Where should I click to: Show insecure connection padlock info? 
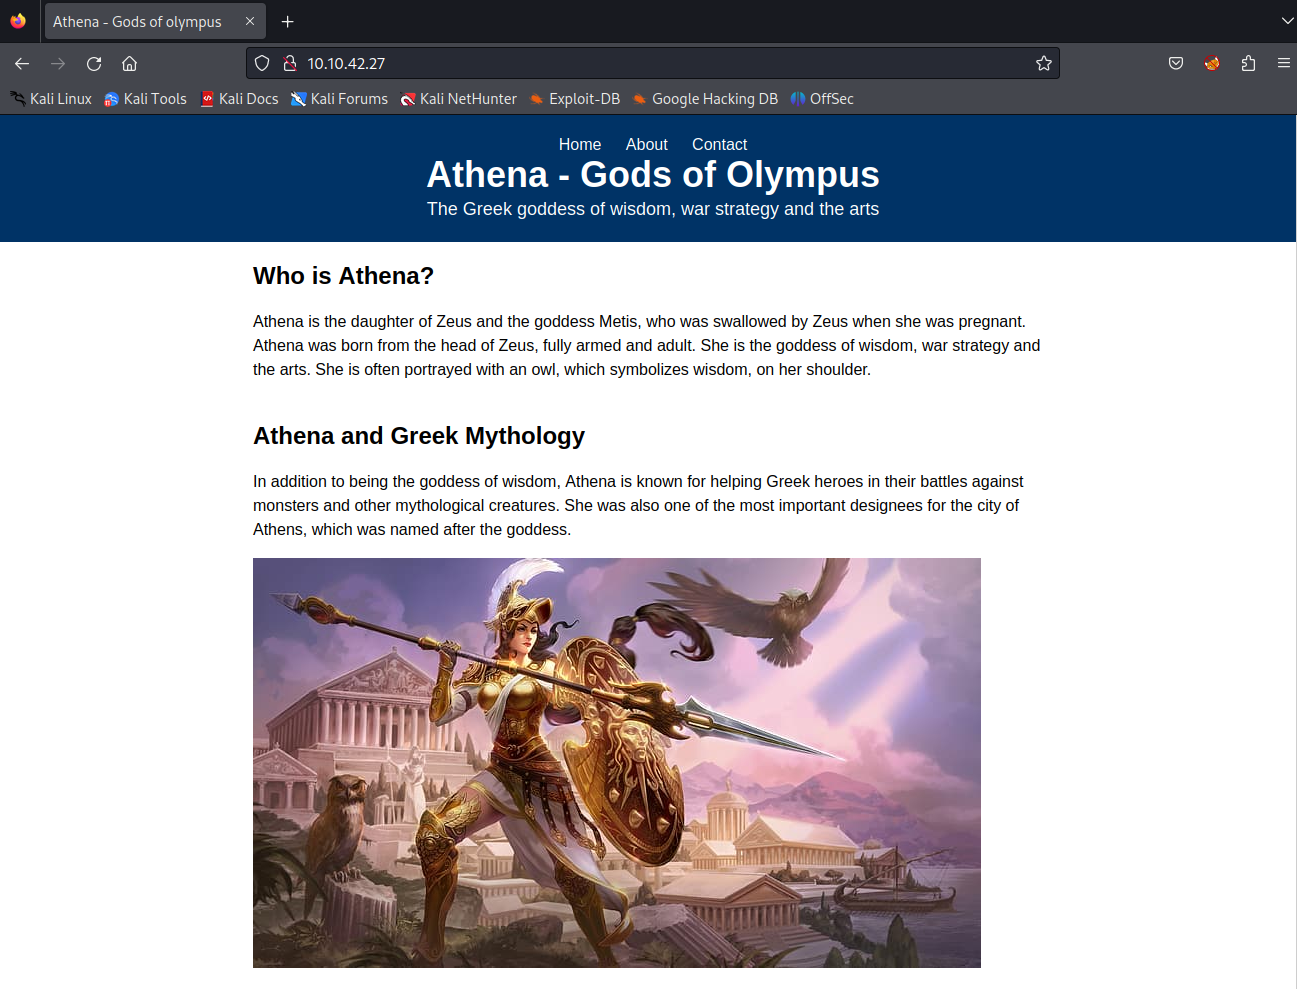(290, 63)
